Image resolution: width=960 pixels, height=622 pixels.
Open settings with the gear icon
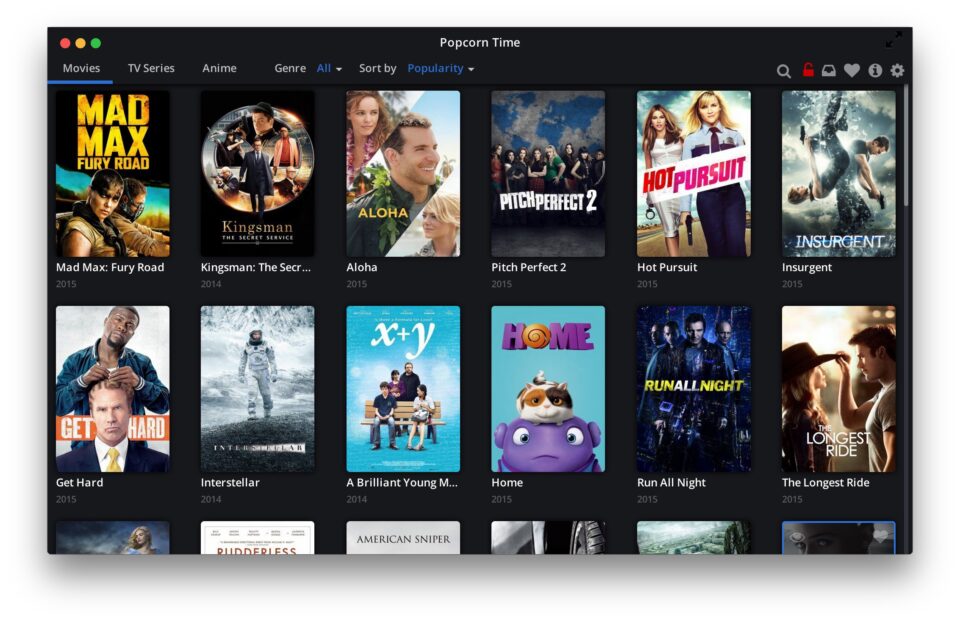click(897, 70)
